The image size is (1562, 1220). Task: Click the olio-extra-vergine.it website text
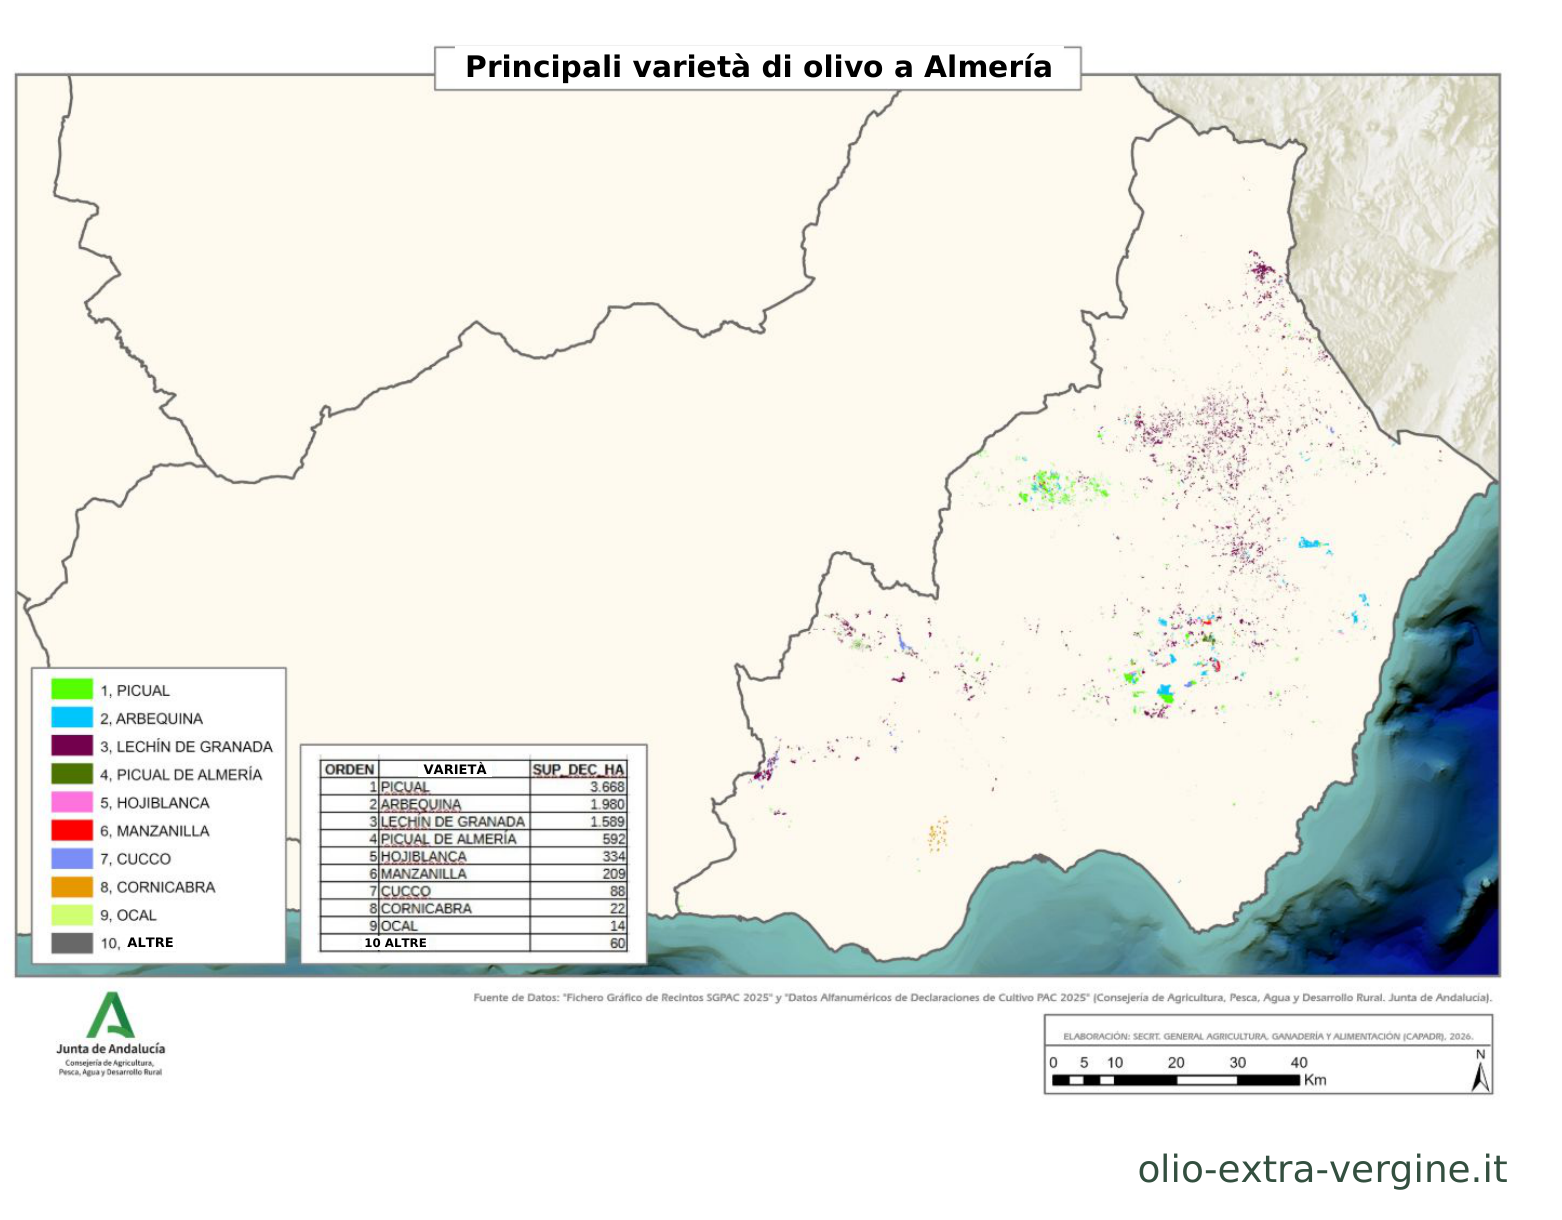pos(1322,1168)
